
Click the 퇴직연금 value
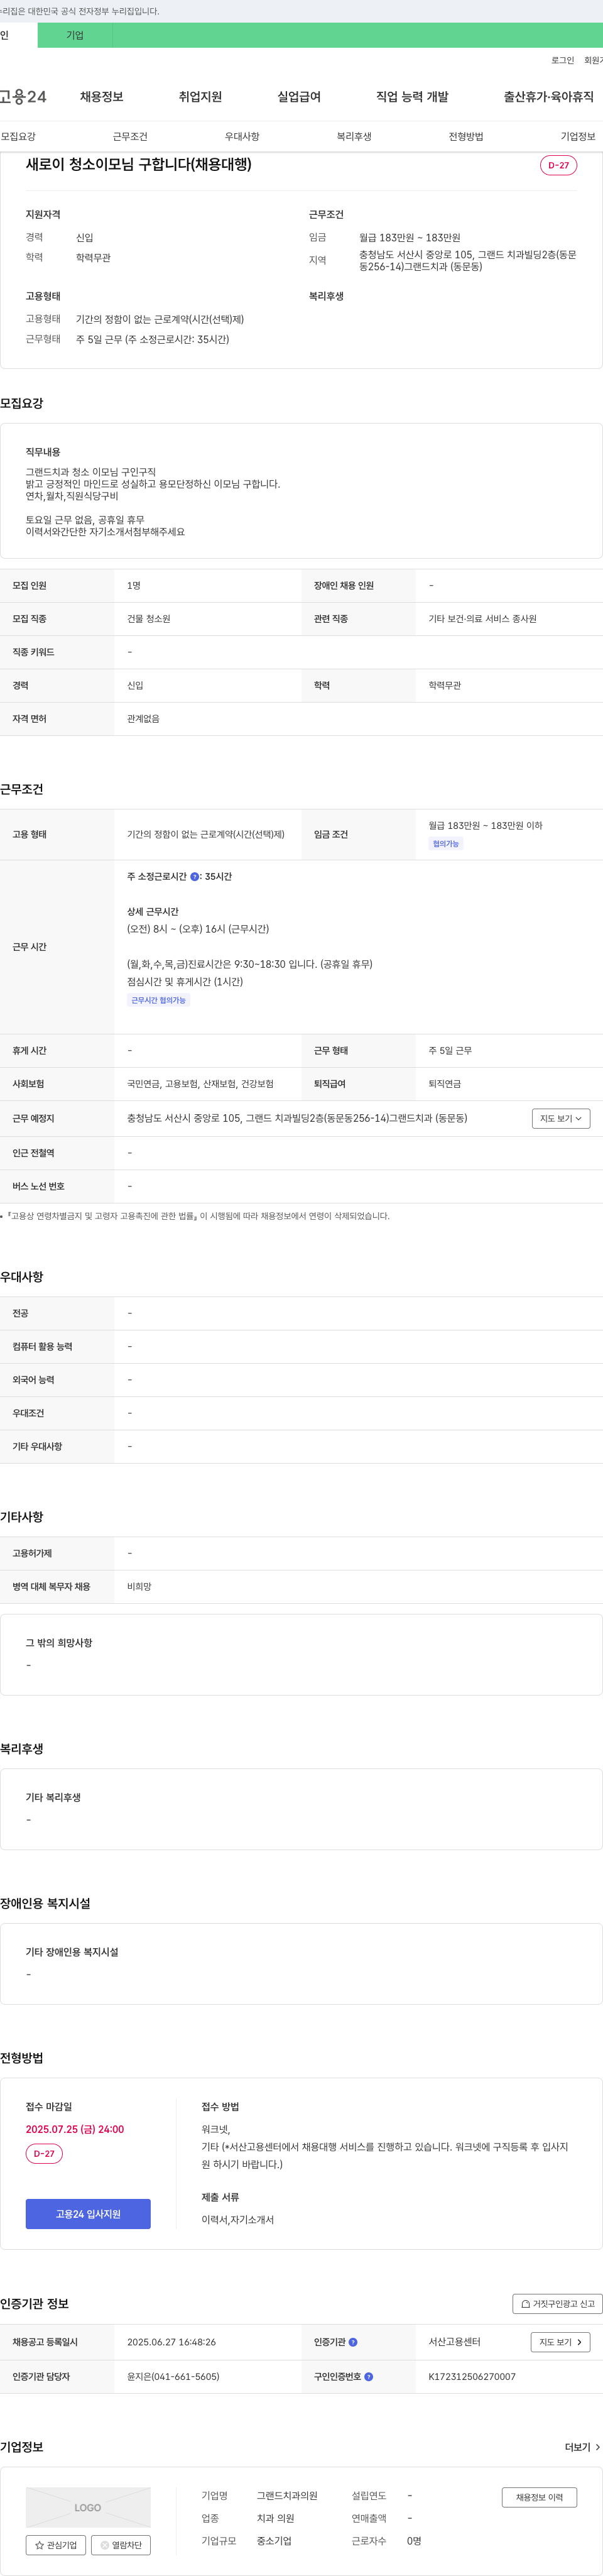pos(445,1084)
